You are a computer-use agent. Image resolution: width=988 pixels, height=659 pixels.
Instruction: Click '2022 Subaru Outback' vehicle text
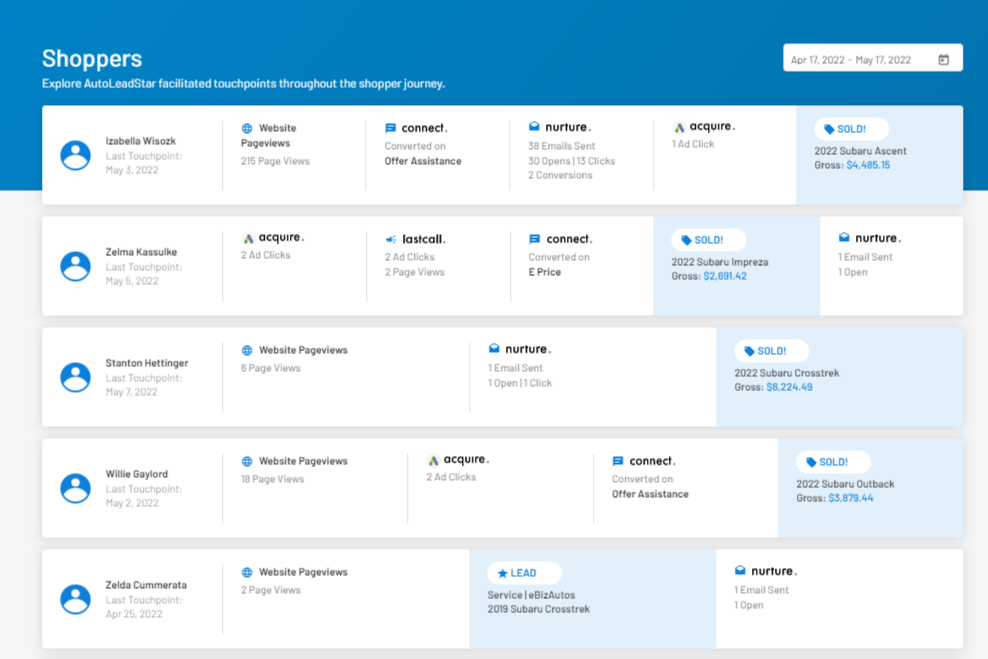tap(845, 484)
